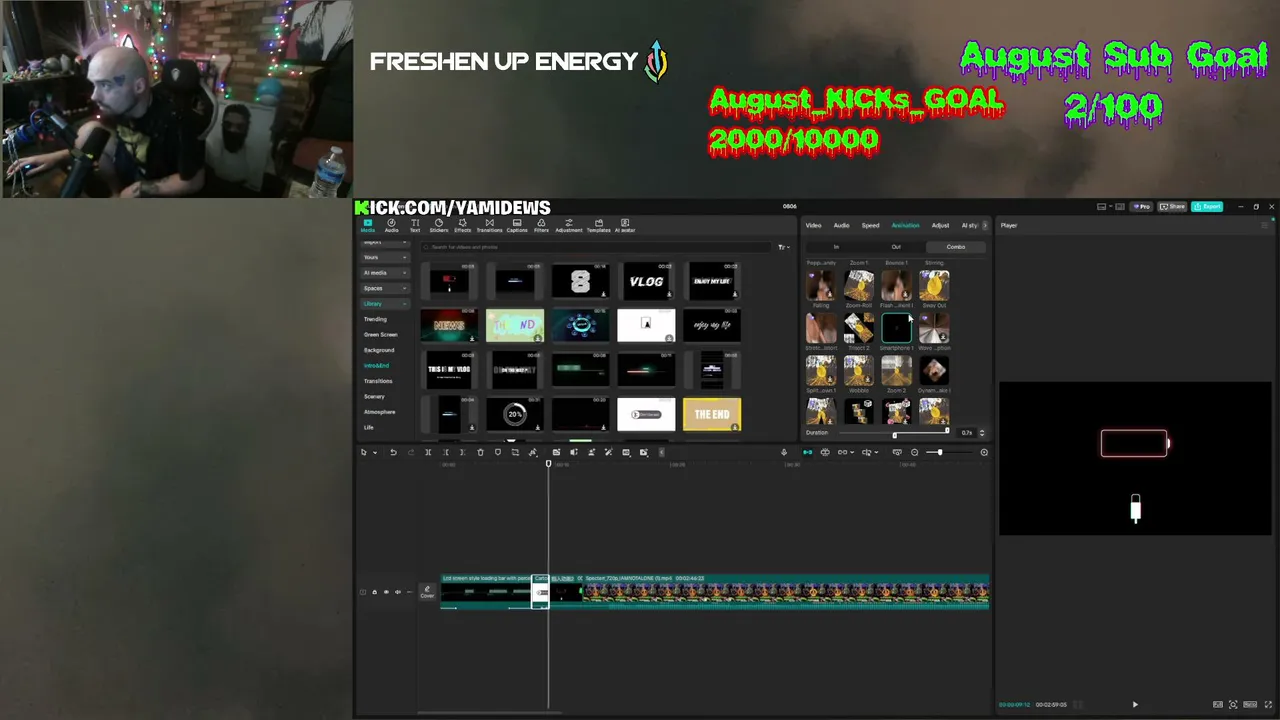This screenshot has width=1280, height=720.
Task: Open the Stickers panel
Action: 438,225
